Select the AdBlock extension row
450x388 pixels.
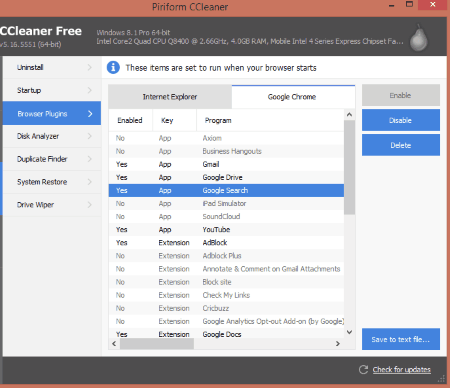226,243
